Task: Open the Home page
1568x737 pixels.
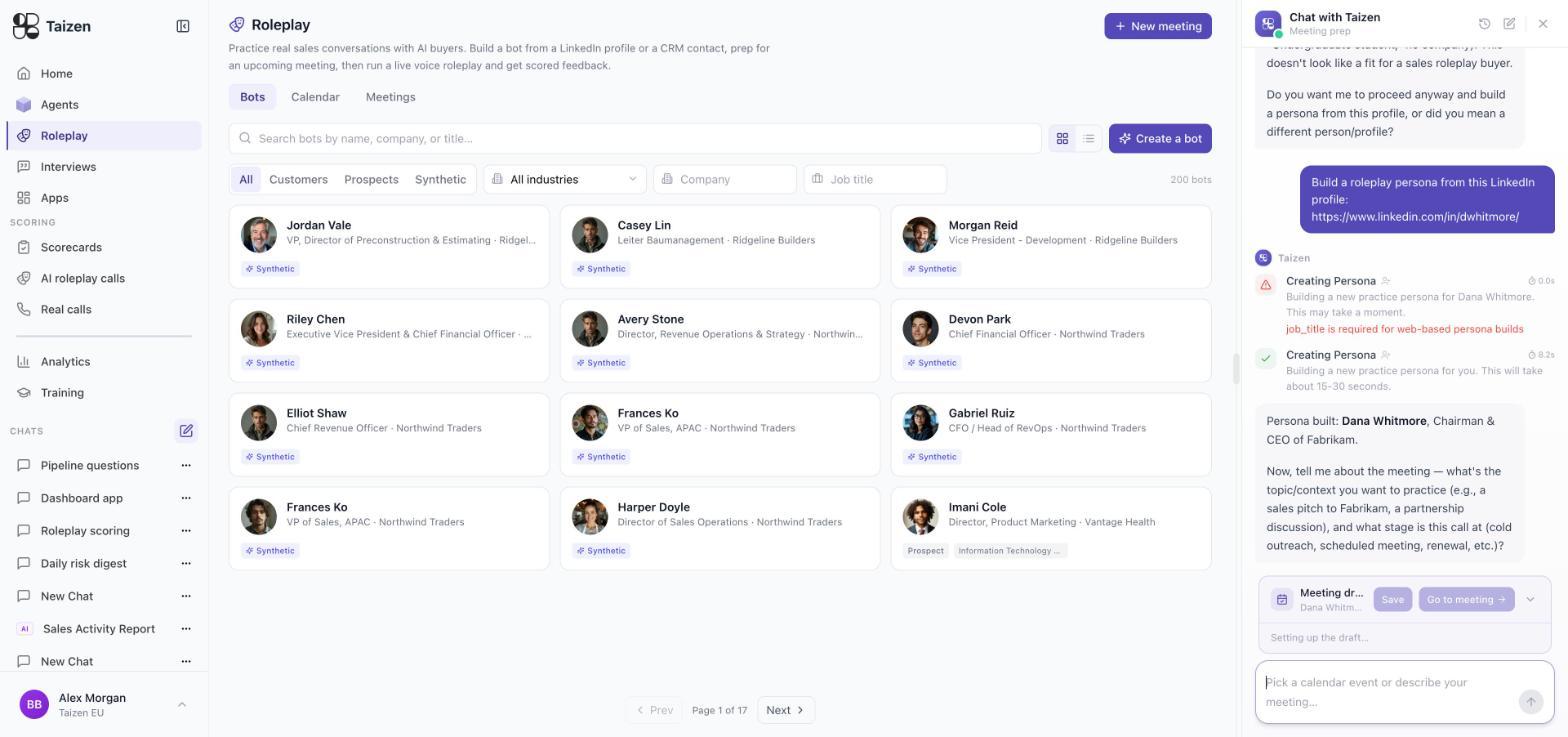Action: [104, 73]
